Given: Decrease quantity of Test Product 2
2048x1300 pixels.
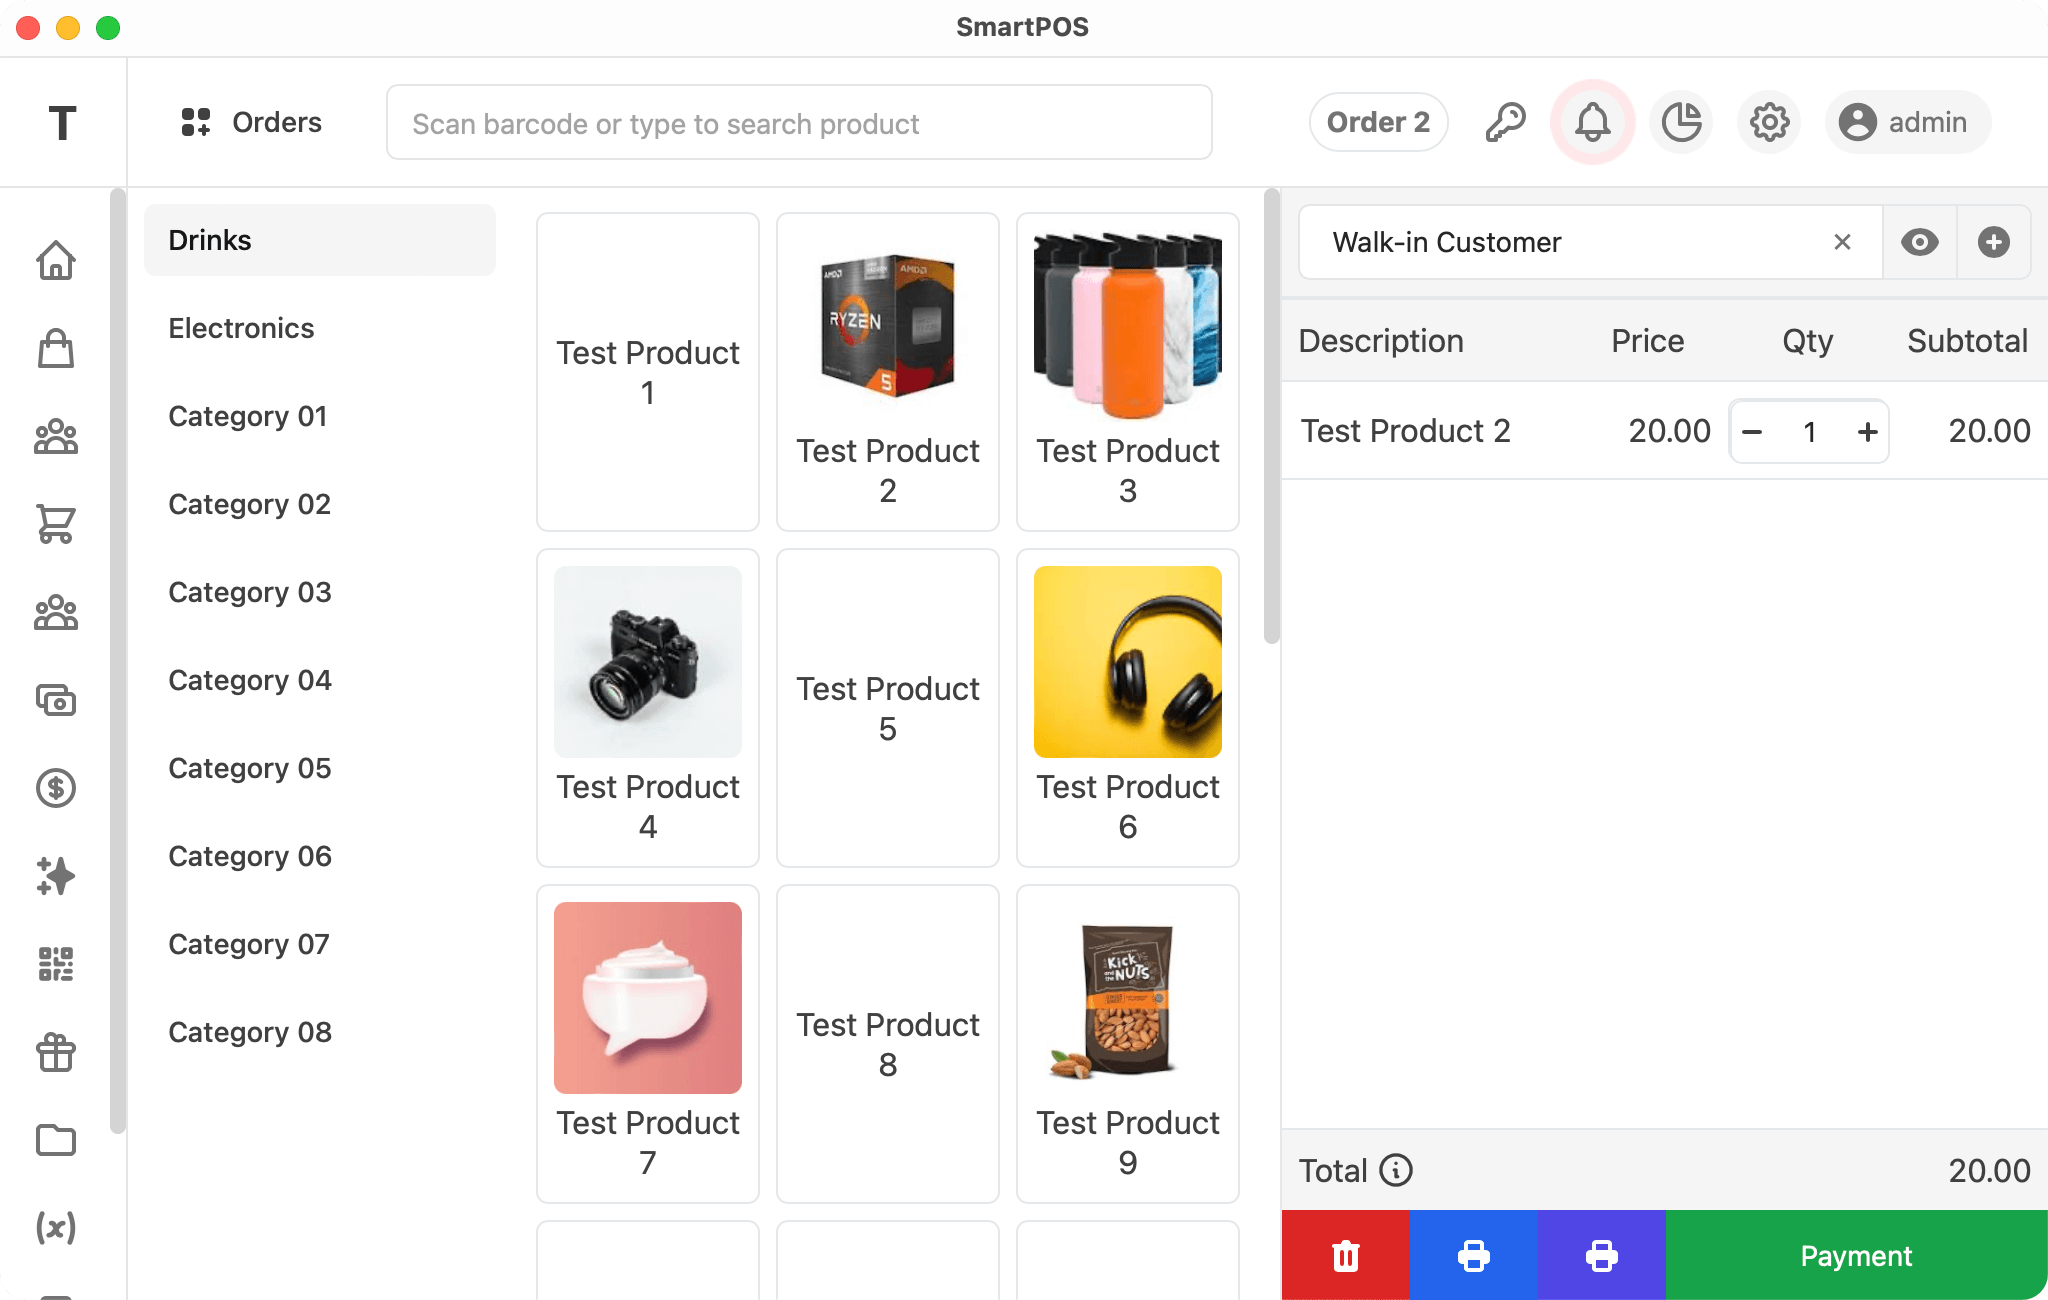Looking at the screenshot, I should [1752, 432].
